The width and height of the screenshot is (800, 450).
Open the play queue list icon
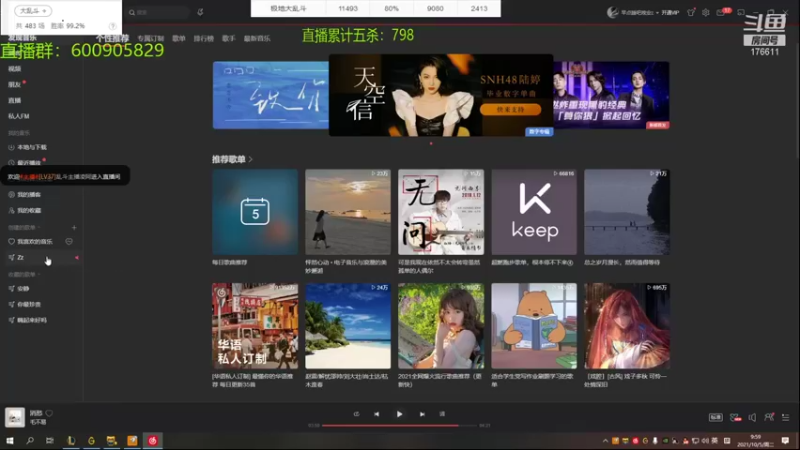click(x=786, y=417)
